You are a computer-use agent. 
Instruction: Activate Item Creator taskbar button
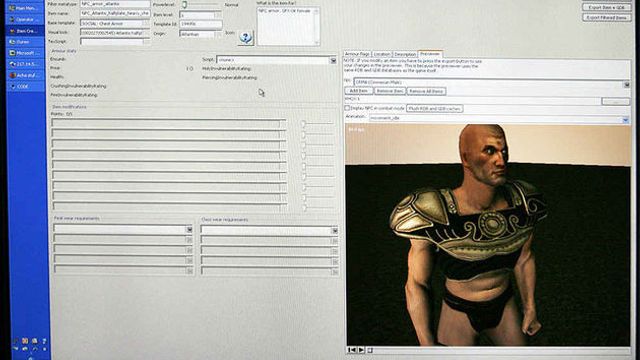click(x=25, y=31)
